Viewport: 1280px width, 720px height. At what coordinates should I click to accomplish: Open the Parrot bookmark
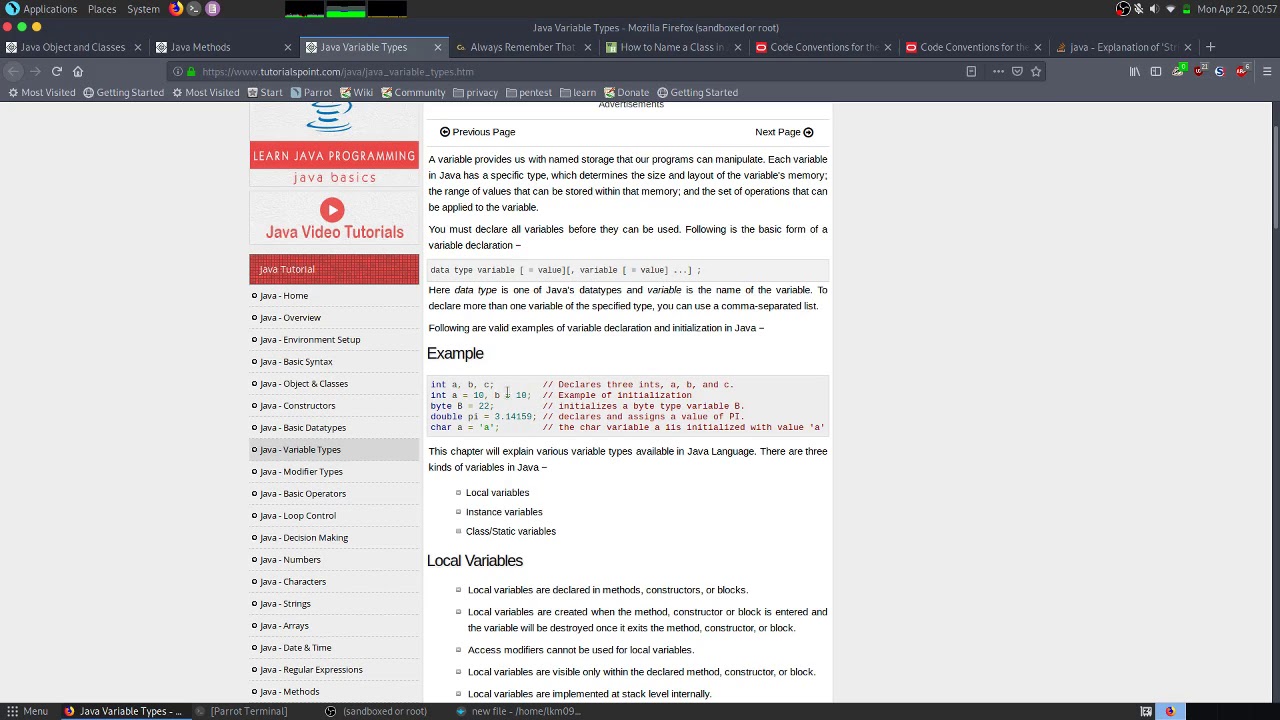click(311, 92)
